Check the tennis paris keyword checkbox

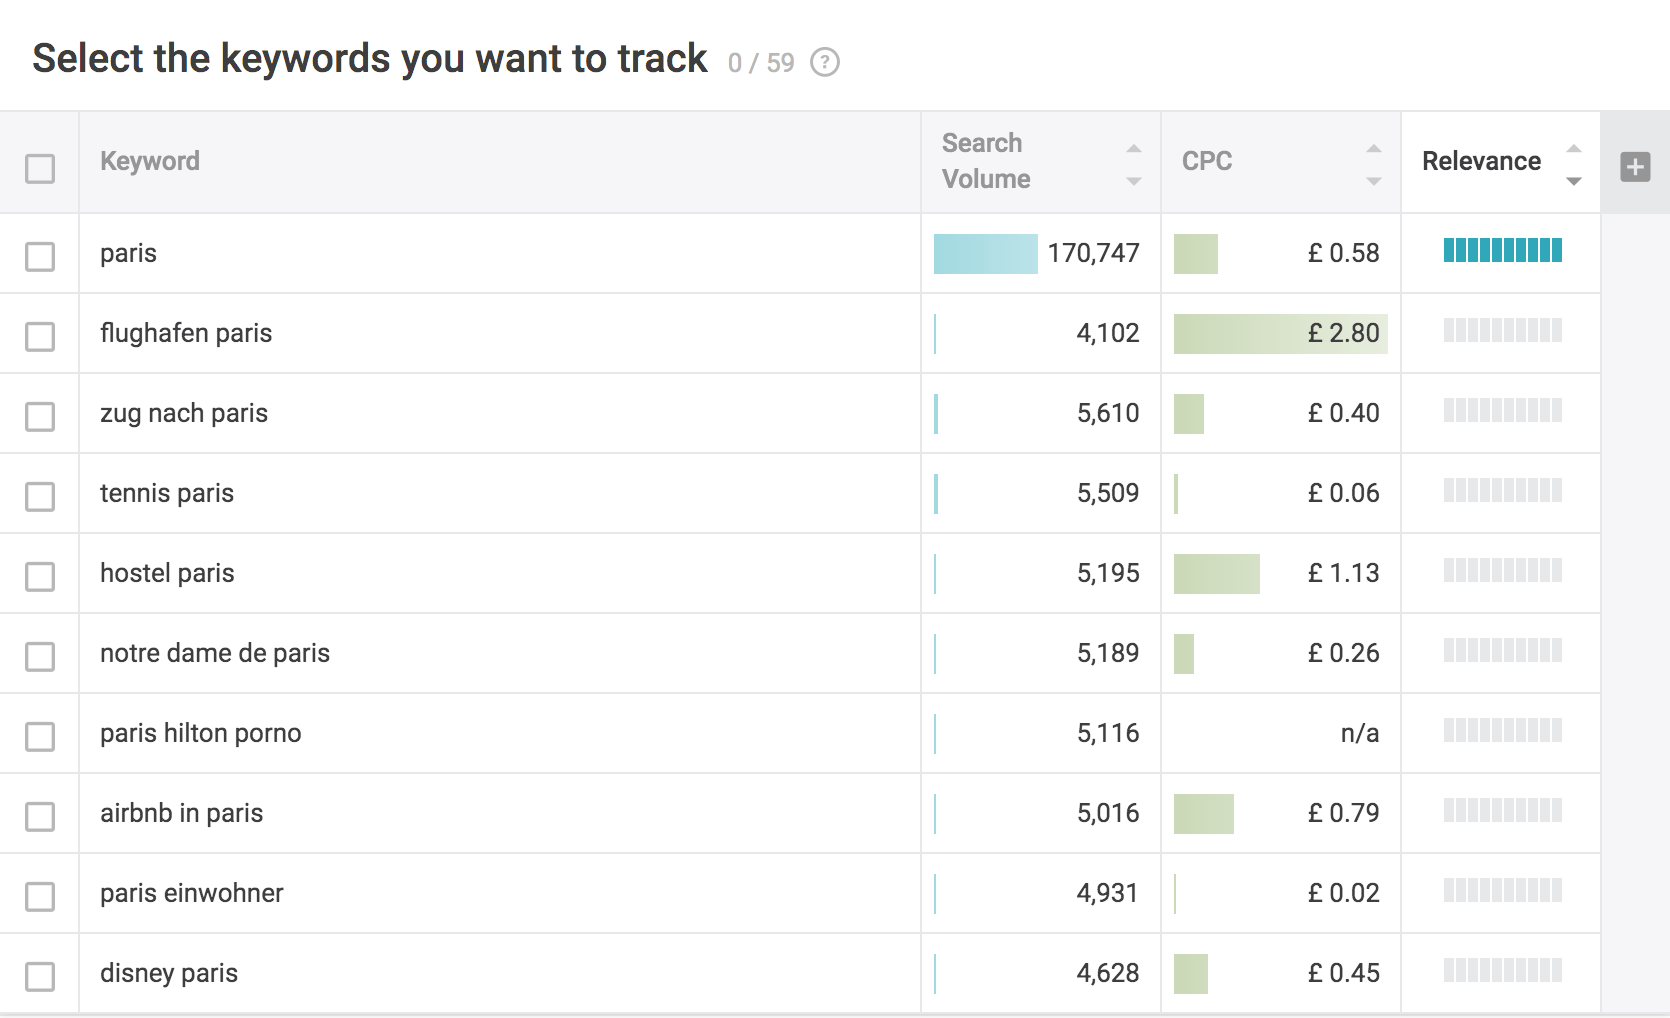point(40,496)
